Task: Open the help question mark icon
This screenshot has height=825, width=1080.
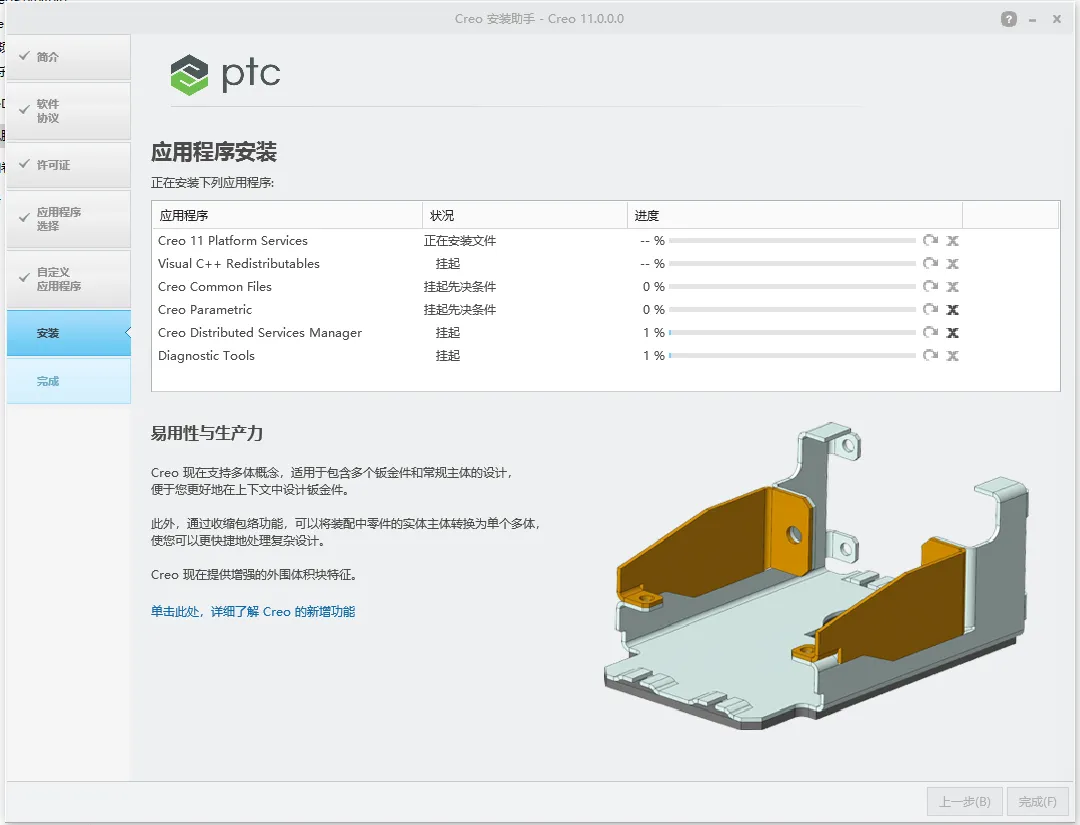Action: pyautogui.click(x=1008, y=19)
